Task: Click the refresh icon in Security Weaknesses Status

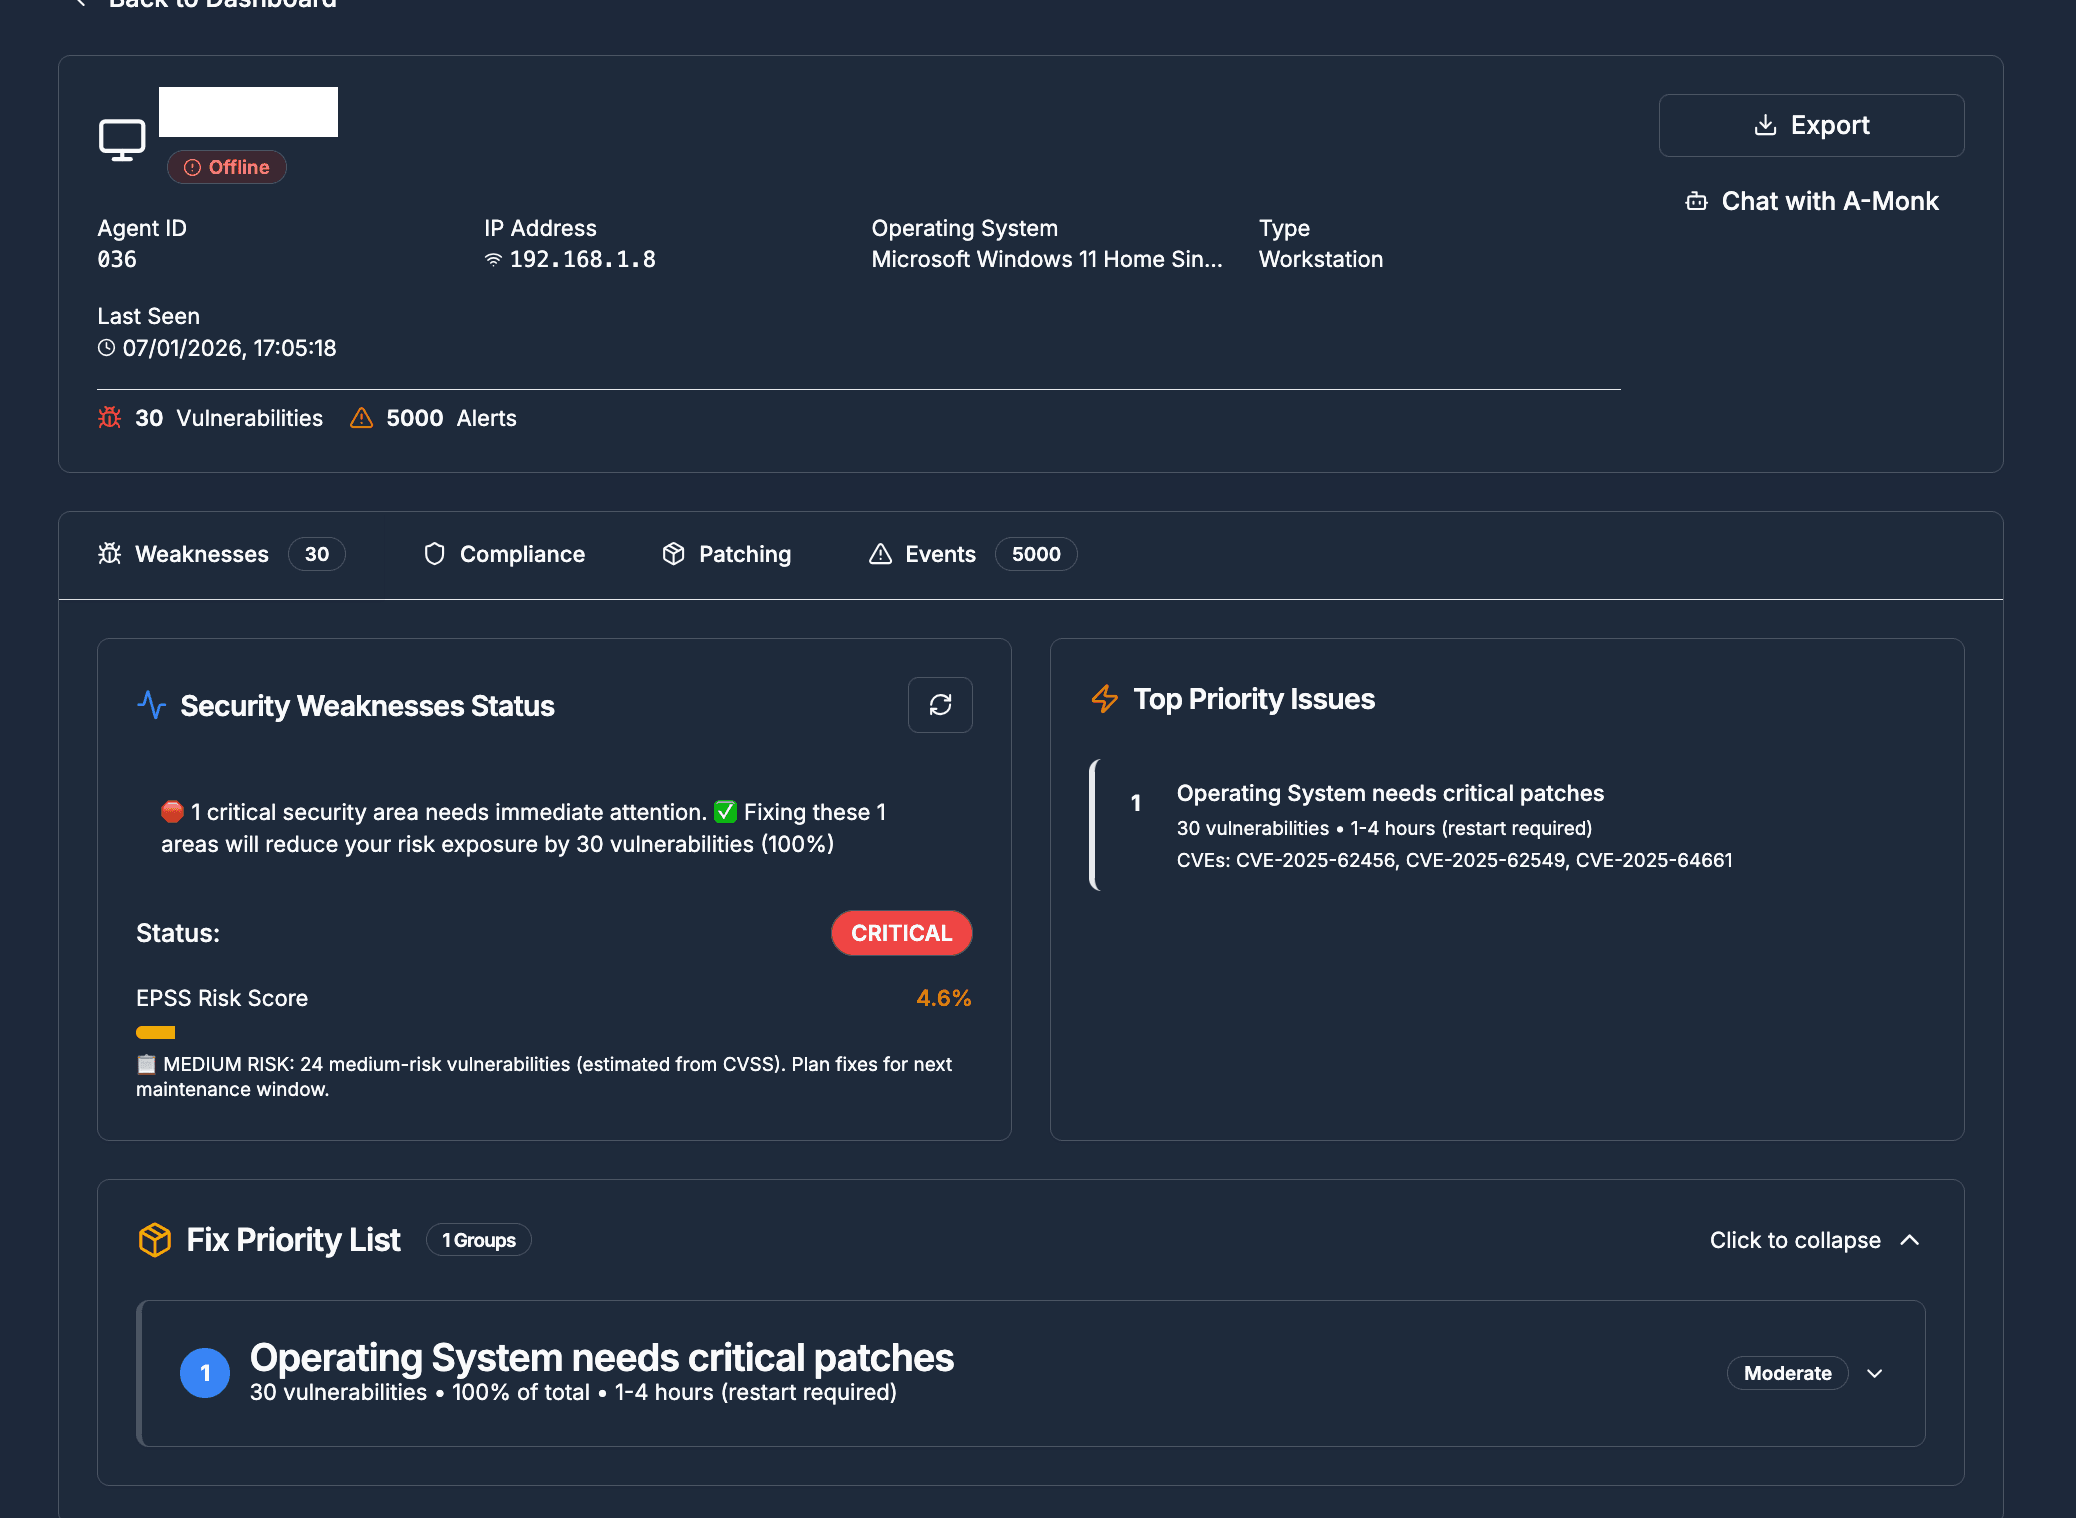Action: point(939,705)
